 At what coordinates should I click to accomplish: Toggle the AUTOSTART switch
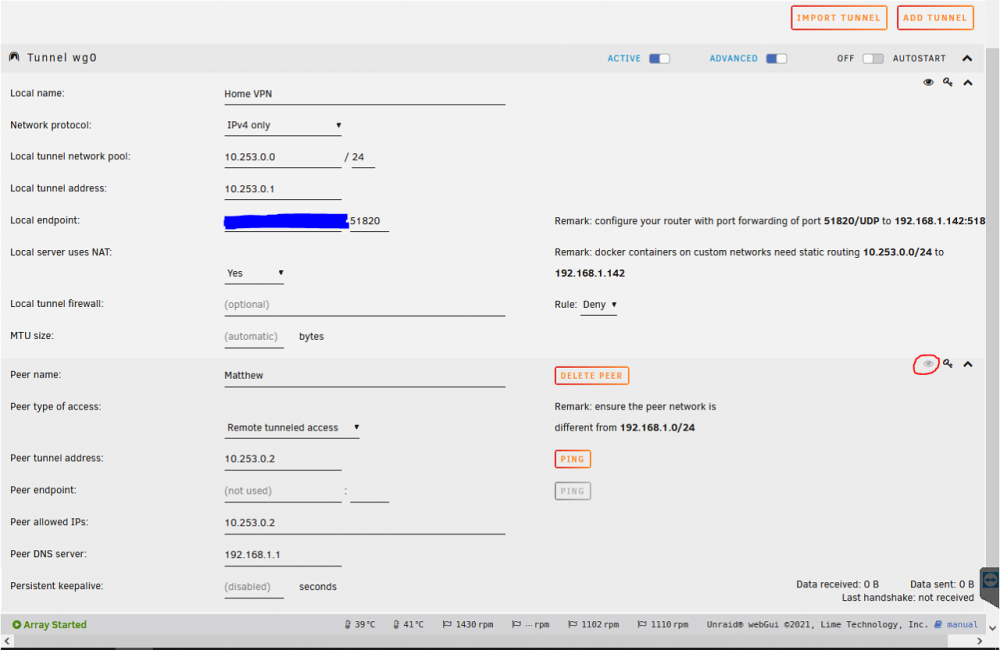click(x=872, y=58)
